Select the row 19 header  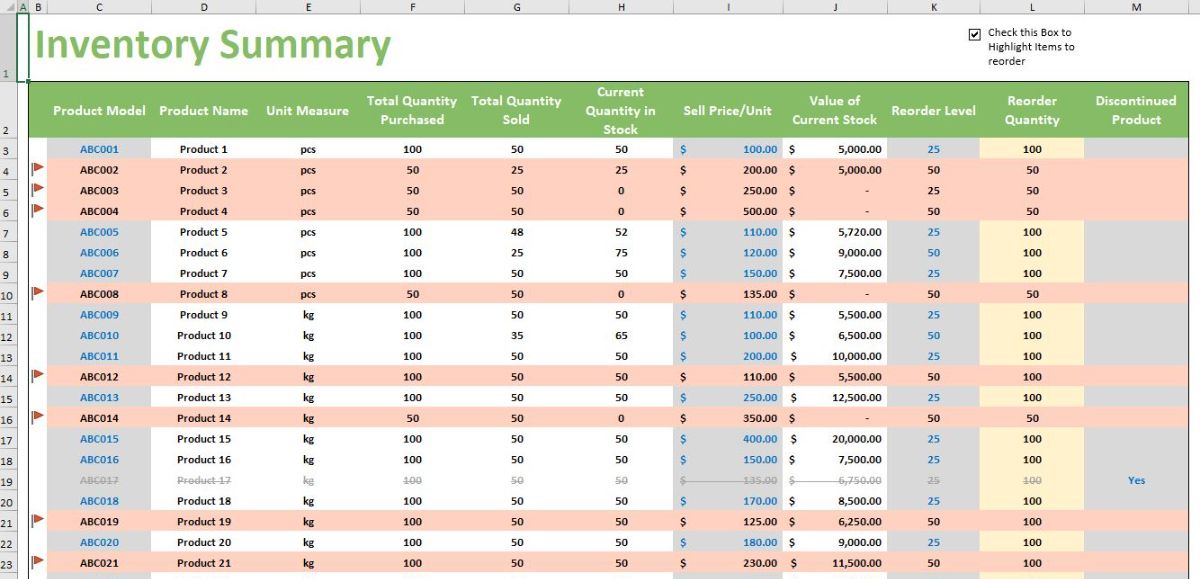[x=8, y=481]
